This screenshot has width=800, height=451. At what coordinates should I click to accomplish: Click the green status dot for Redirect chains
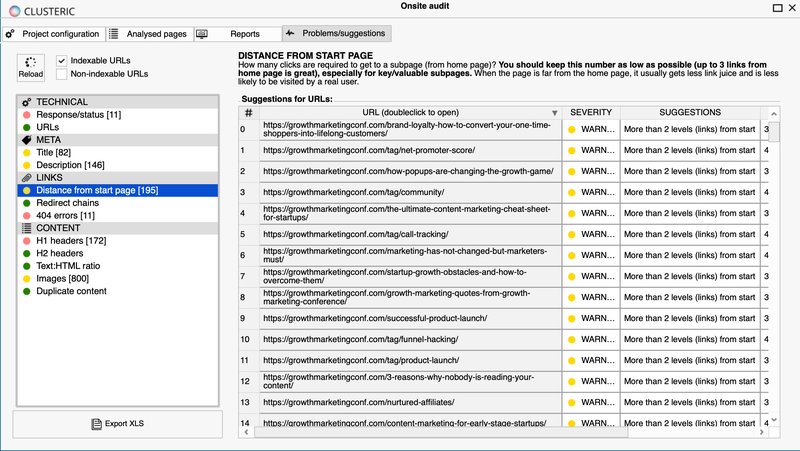(x=27, y=203)
